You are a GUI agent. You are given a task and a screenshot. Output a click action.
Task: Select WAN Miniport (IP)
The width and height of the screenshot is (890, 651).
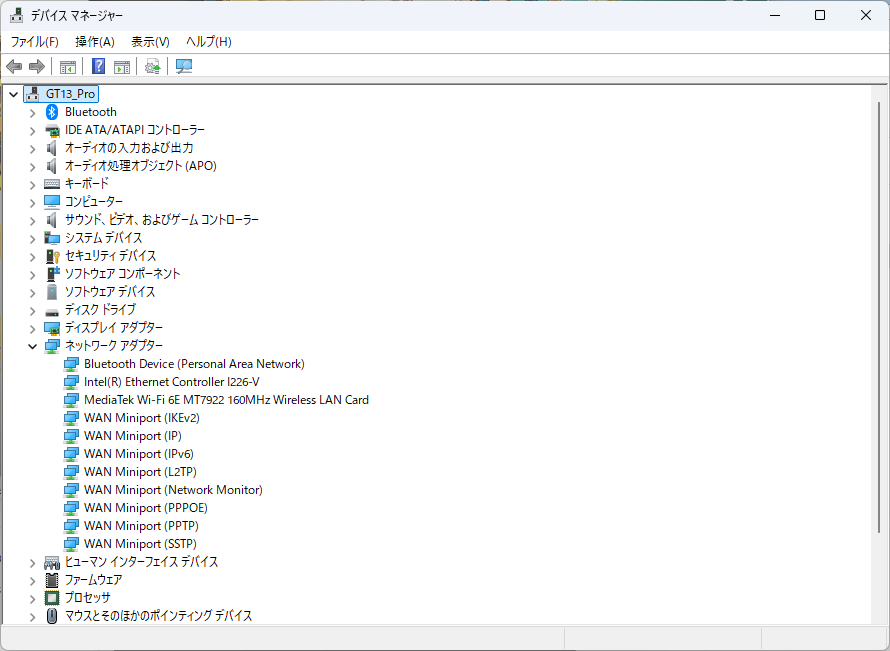coord(133,436)
